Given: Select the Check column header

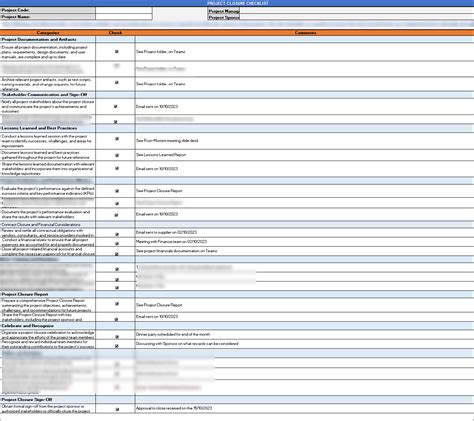Looking at the screenshot, I should 115,33.
